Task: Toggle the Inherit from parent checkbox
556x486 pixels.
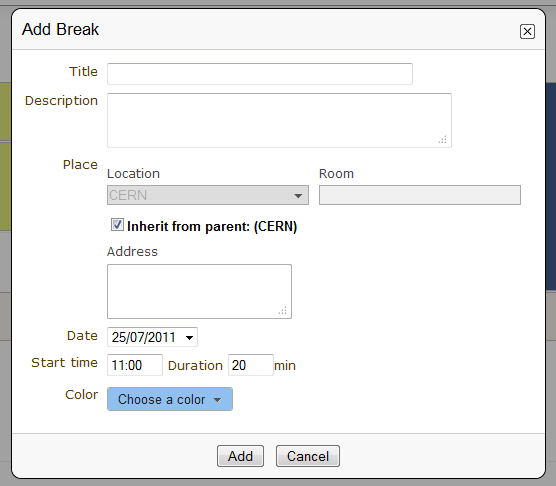Action: 117,225
